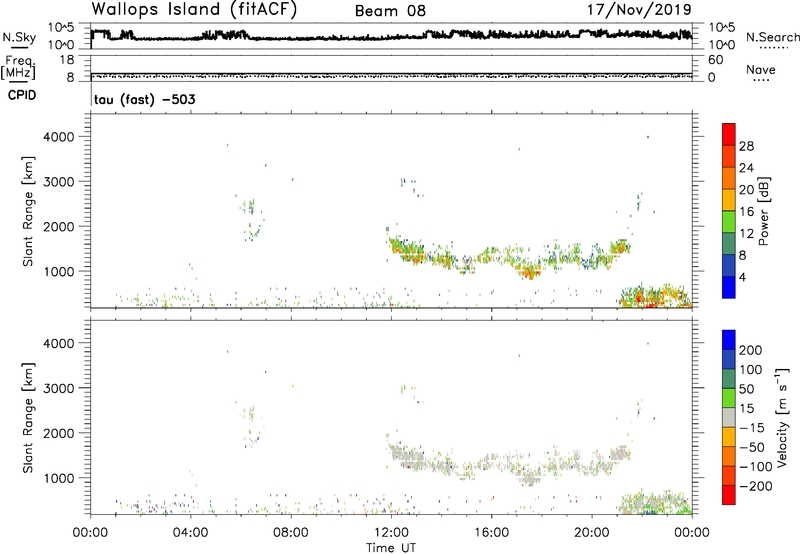
Task: Click the red top segment of the Power color bar
Action: [729, 134]
